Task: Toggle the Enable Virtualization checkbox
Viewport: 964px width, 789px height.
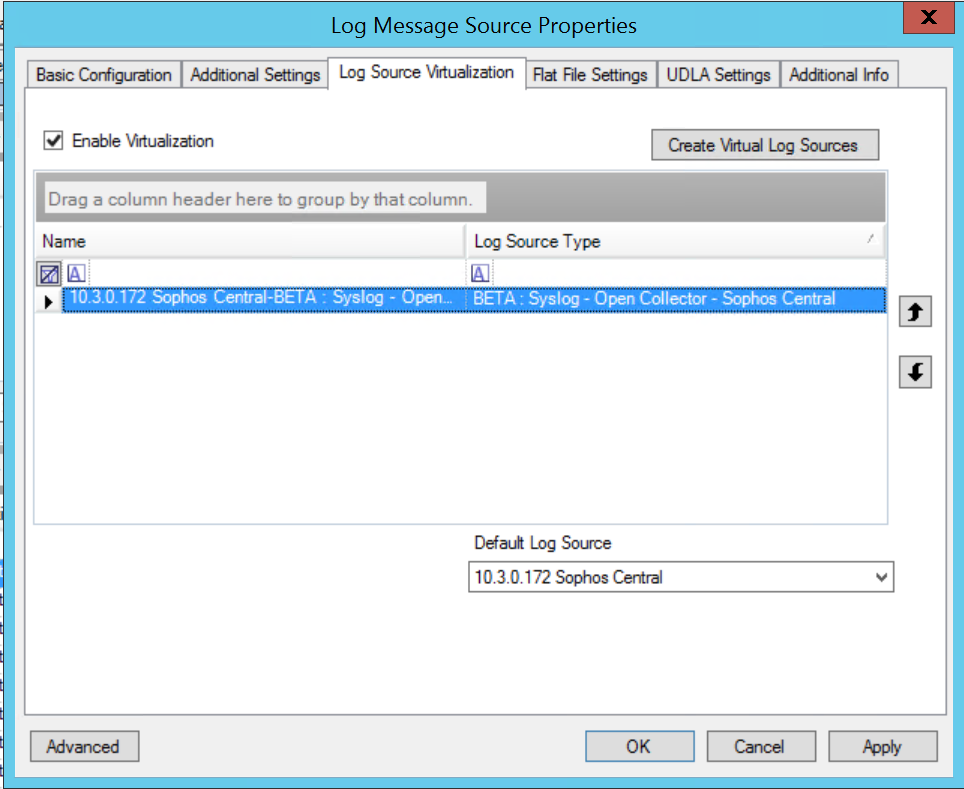Action: click(x=54, y=141)
